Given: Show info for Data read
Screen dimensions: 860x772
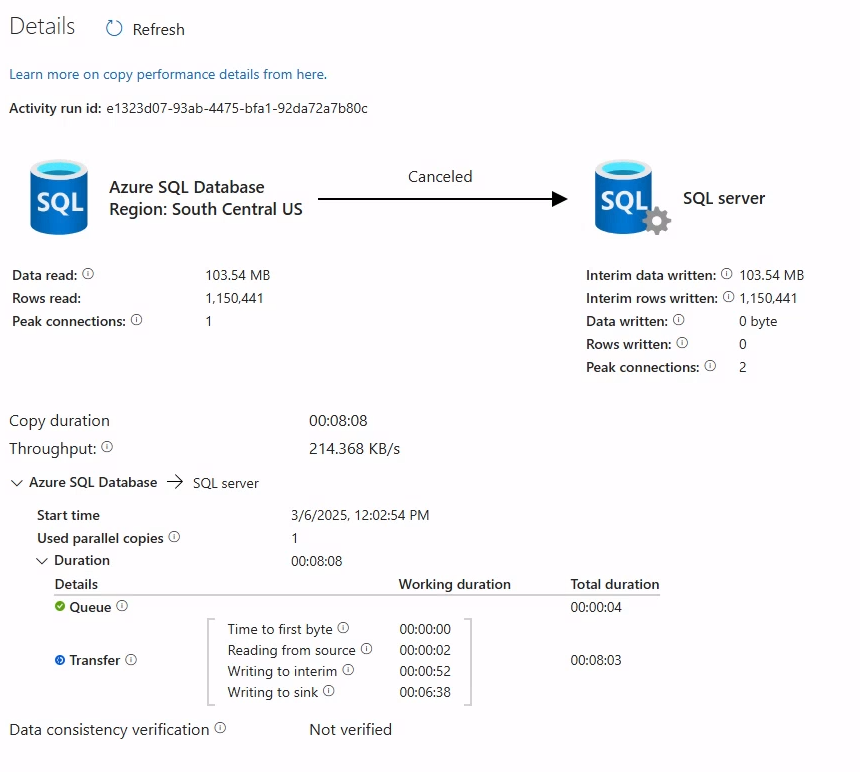Looking at the screenshot, I should pos(88,274).
